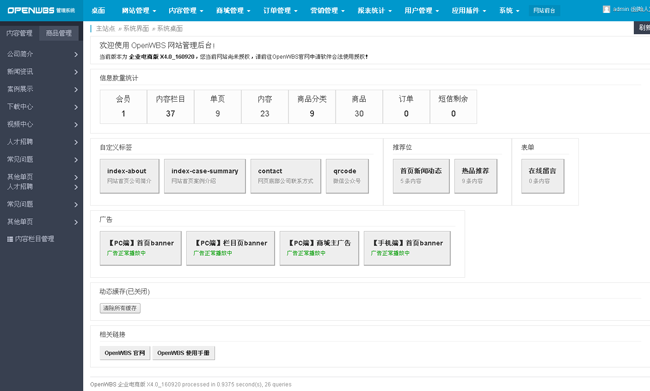Click the 信息数量统计 section heading
Viewport: 650px width, 391px height.
[x=119, y=78]
